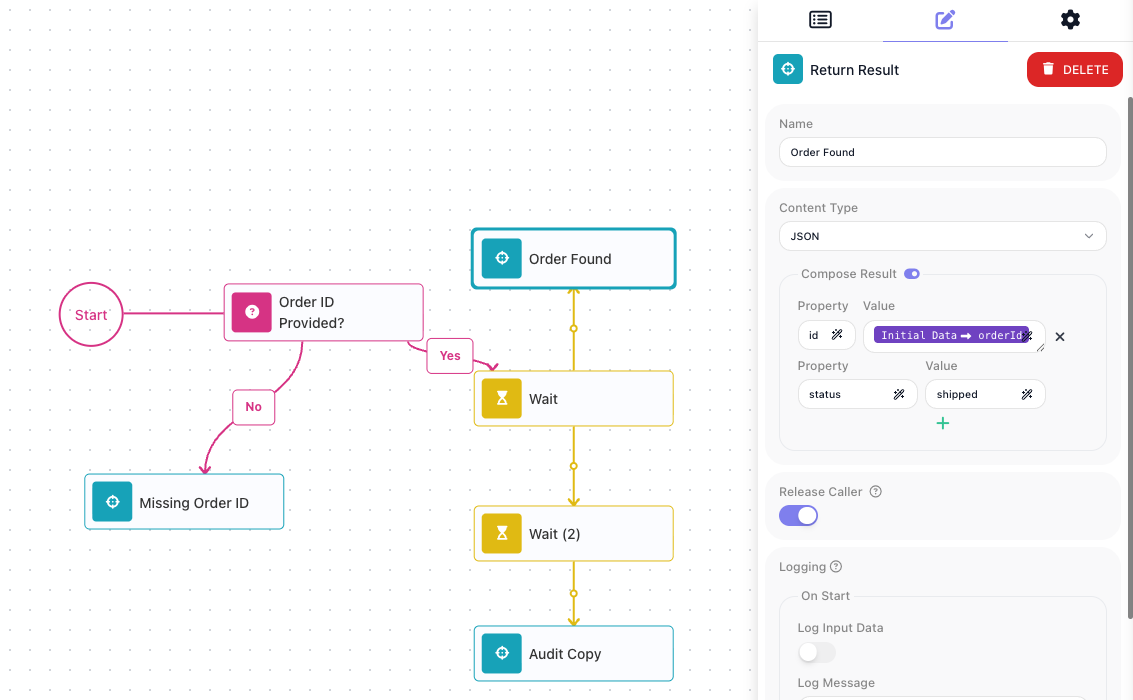
Task: Click the connector midpoint between Order Found and Wait
Action: (x=574, y=329)
